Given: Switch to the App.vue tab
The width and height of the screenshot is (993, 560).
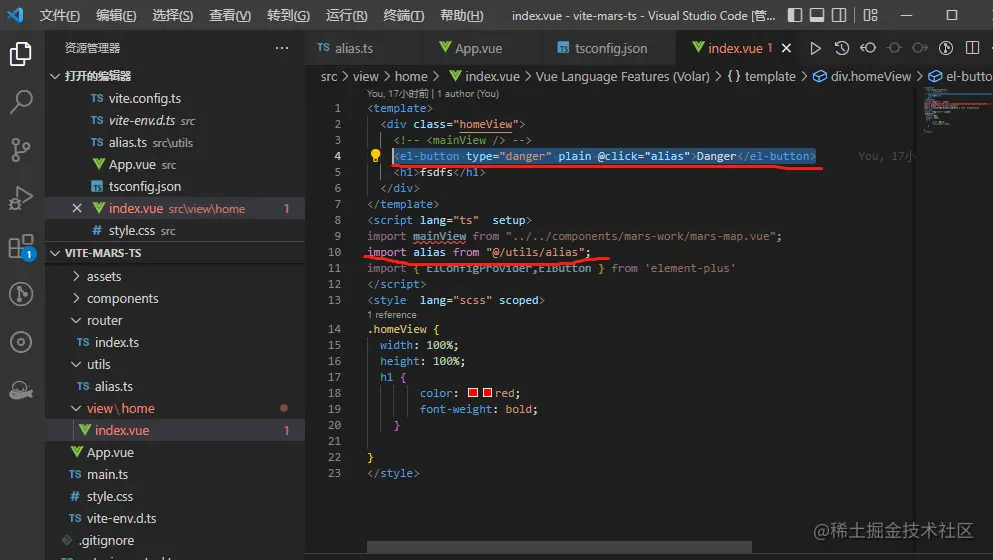Looking at the screenshot, I should click(481, 48).
